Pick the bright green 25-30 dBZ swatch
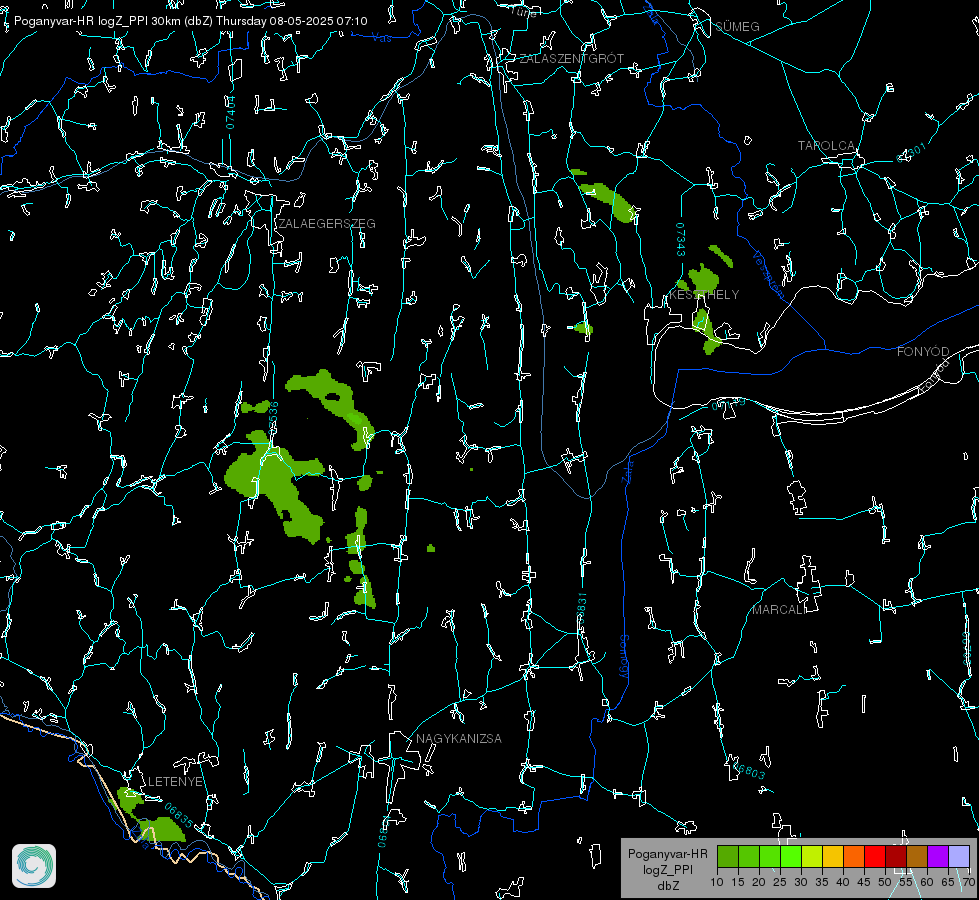This screenshot has height=900, width=979. [x=791, y=856]
